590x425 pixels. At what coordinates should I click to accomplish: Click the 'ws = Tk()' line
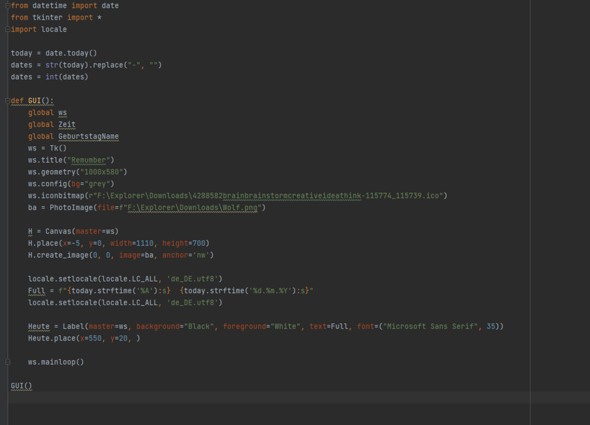47,148
